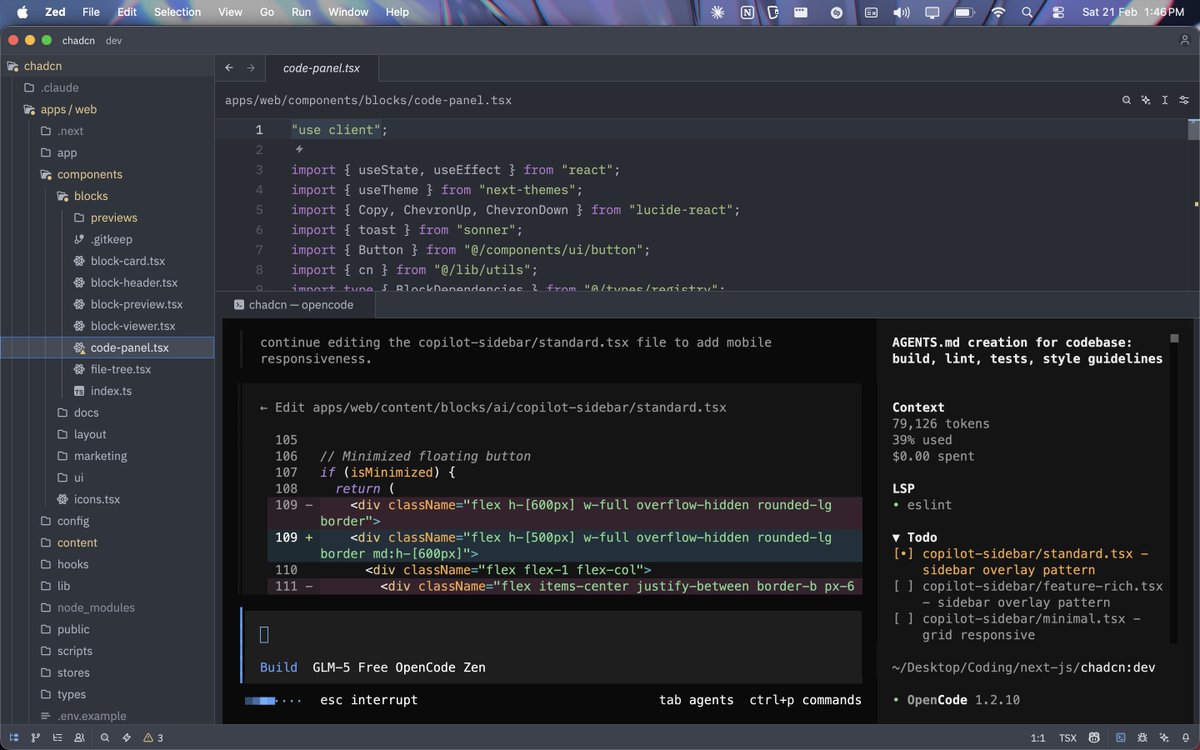Open Notion from the macOS menu bar

[x=747, y=12]
